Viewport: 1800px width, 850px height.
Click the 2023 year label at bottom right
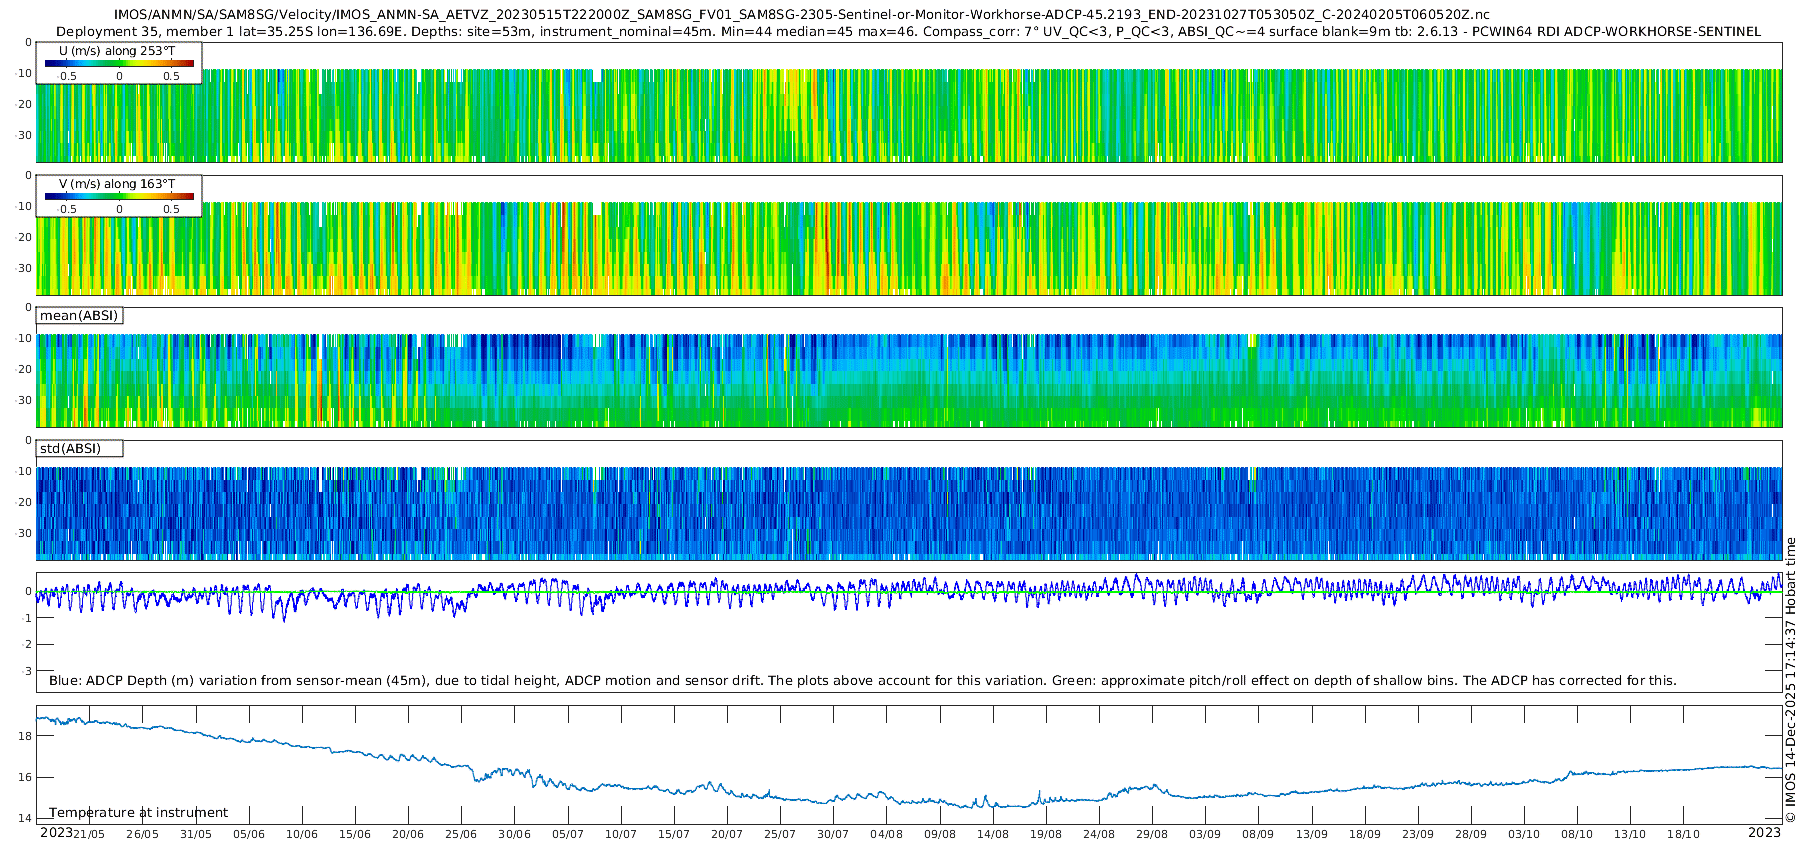point(1764,833)
